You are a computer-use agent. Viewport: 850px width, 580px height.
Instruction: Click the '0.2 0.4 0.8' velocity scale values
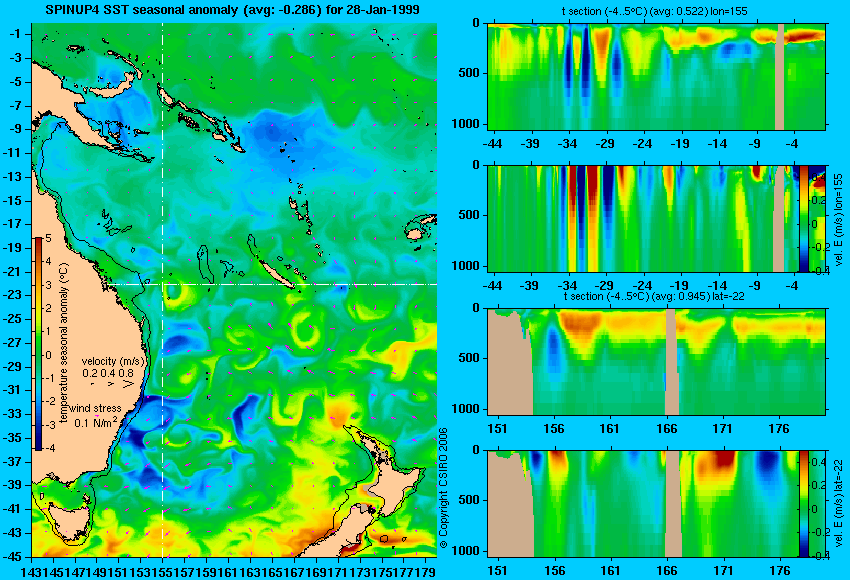coord(108,373)
